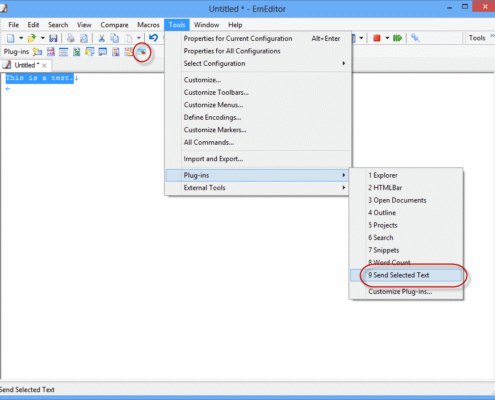
Task: Open the View menu
Action: [x=84, y=25]
